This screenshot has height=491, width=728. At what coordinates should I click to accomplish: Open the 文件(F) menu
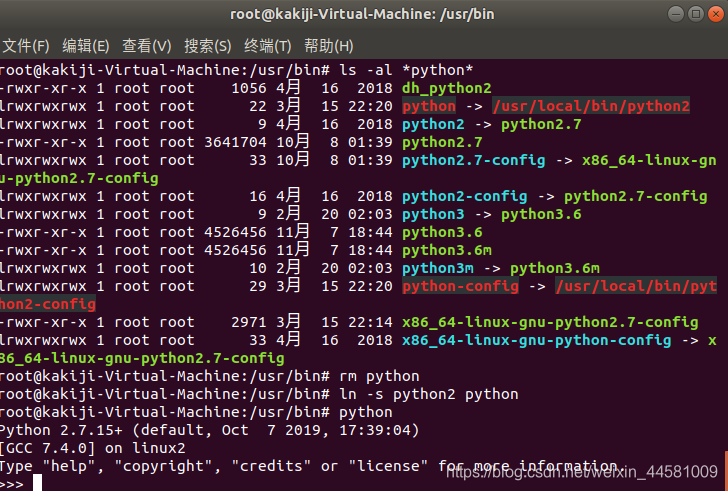[26, 46]
